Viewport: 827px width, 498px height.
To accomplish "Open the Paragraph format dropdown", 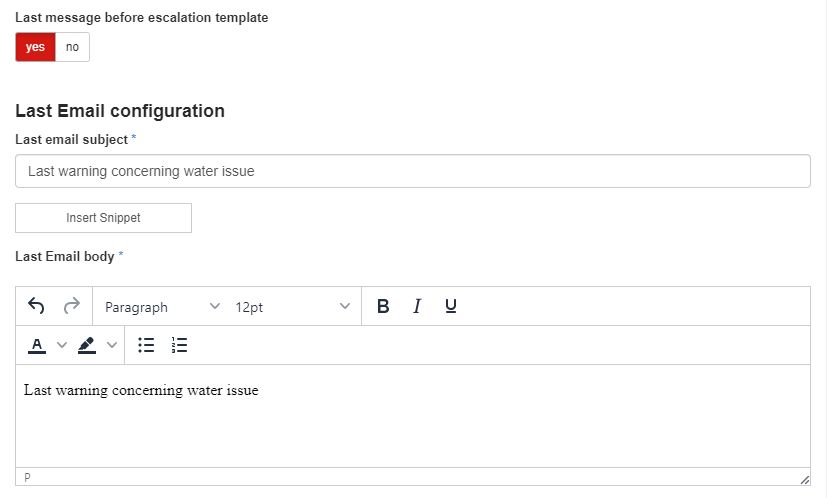I will (x=162, y=307).
